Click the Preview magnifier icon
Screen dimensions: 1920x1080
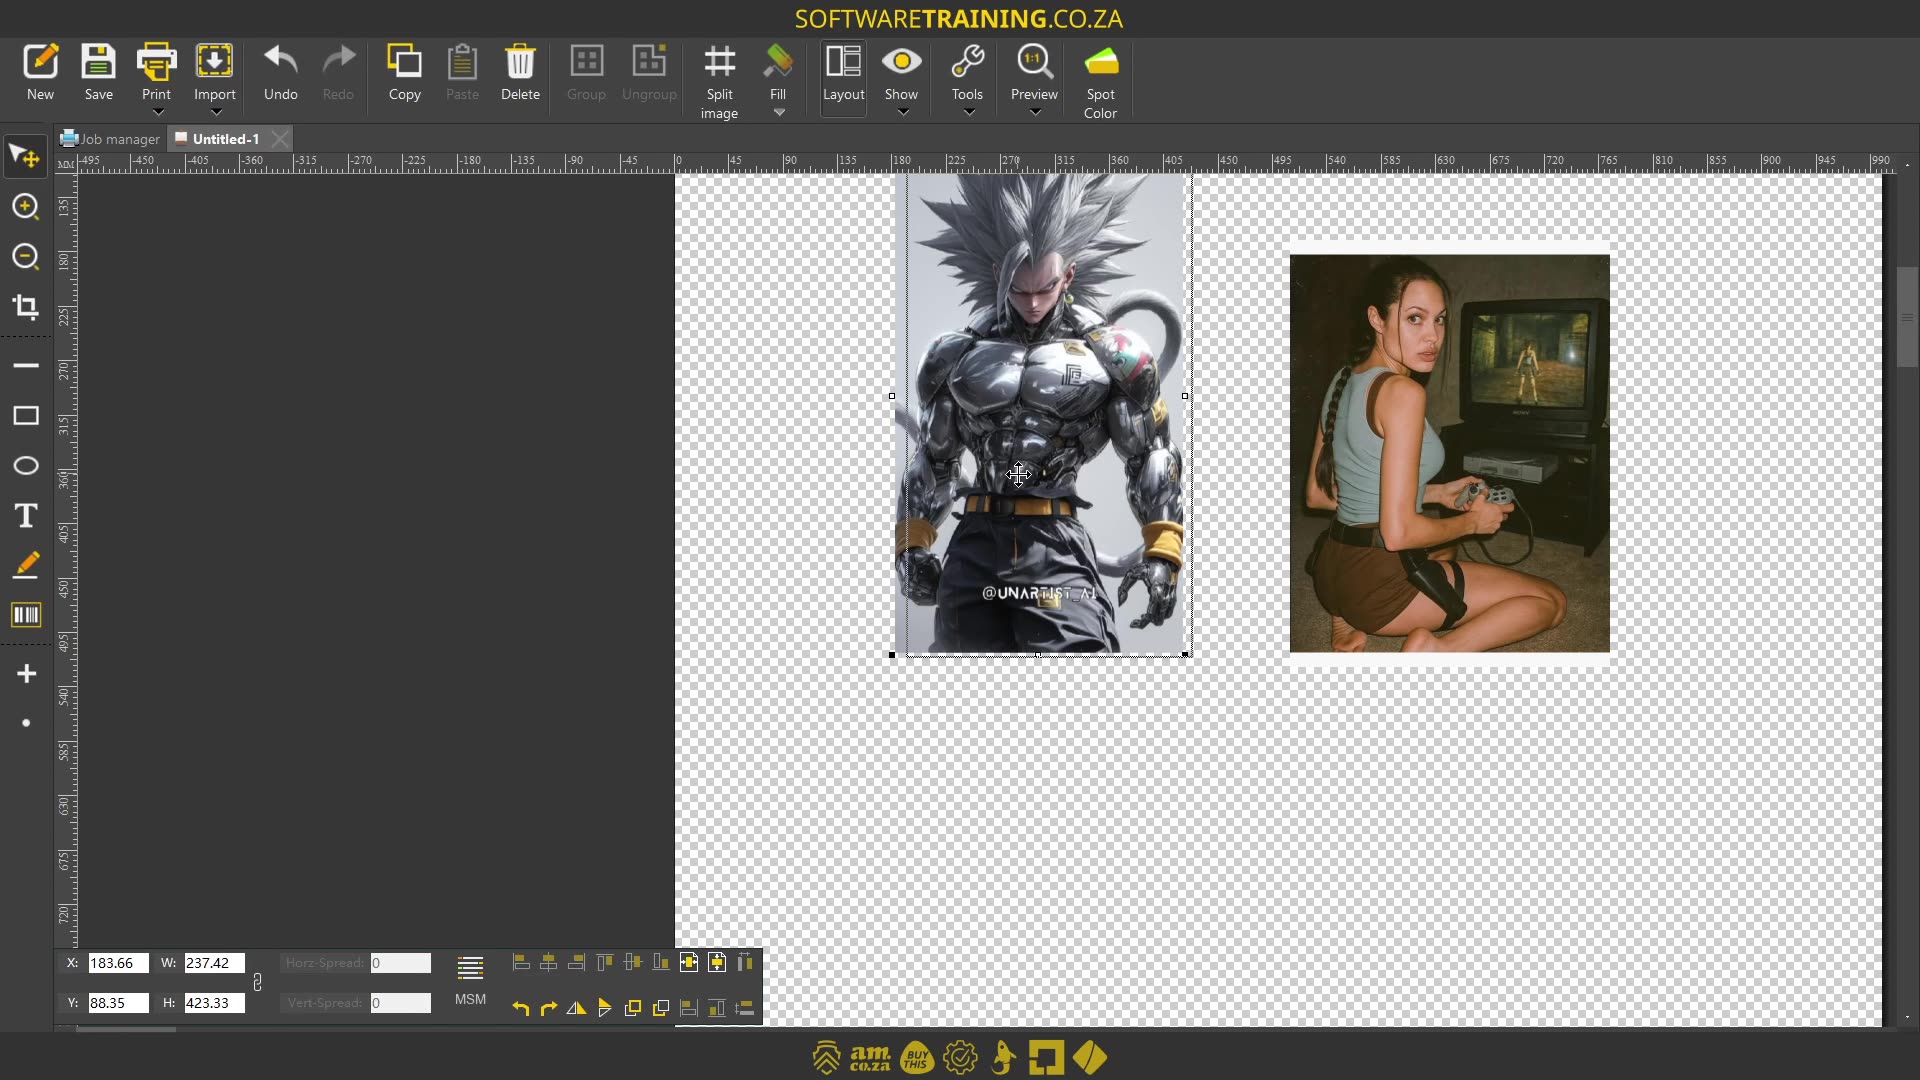point(1034,62)
